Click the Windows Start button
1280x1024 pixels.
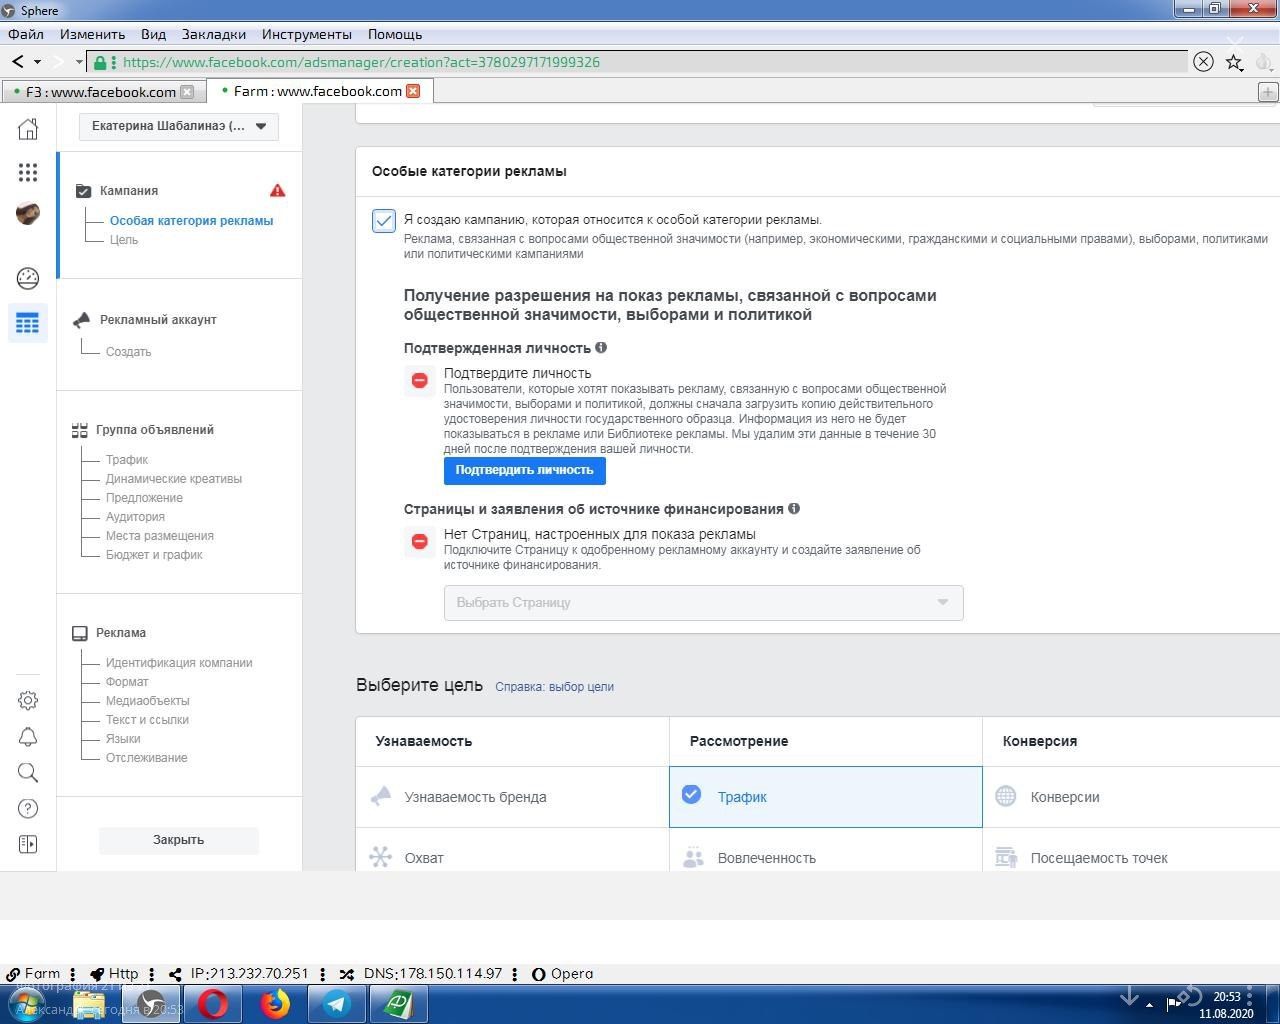point(27,1003)
